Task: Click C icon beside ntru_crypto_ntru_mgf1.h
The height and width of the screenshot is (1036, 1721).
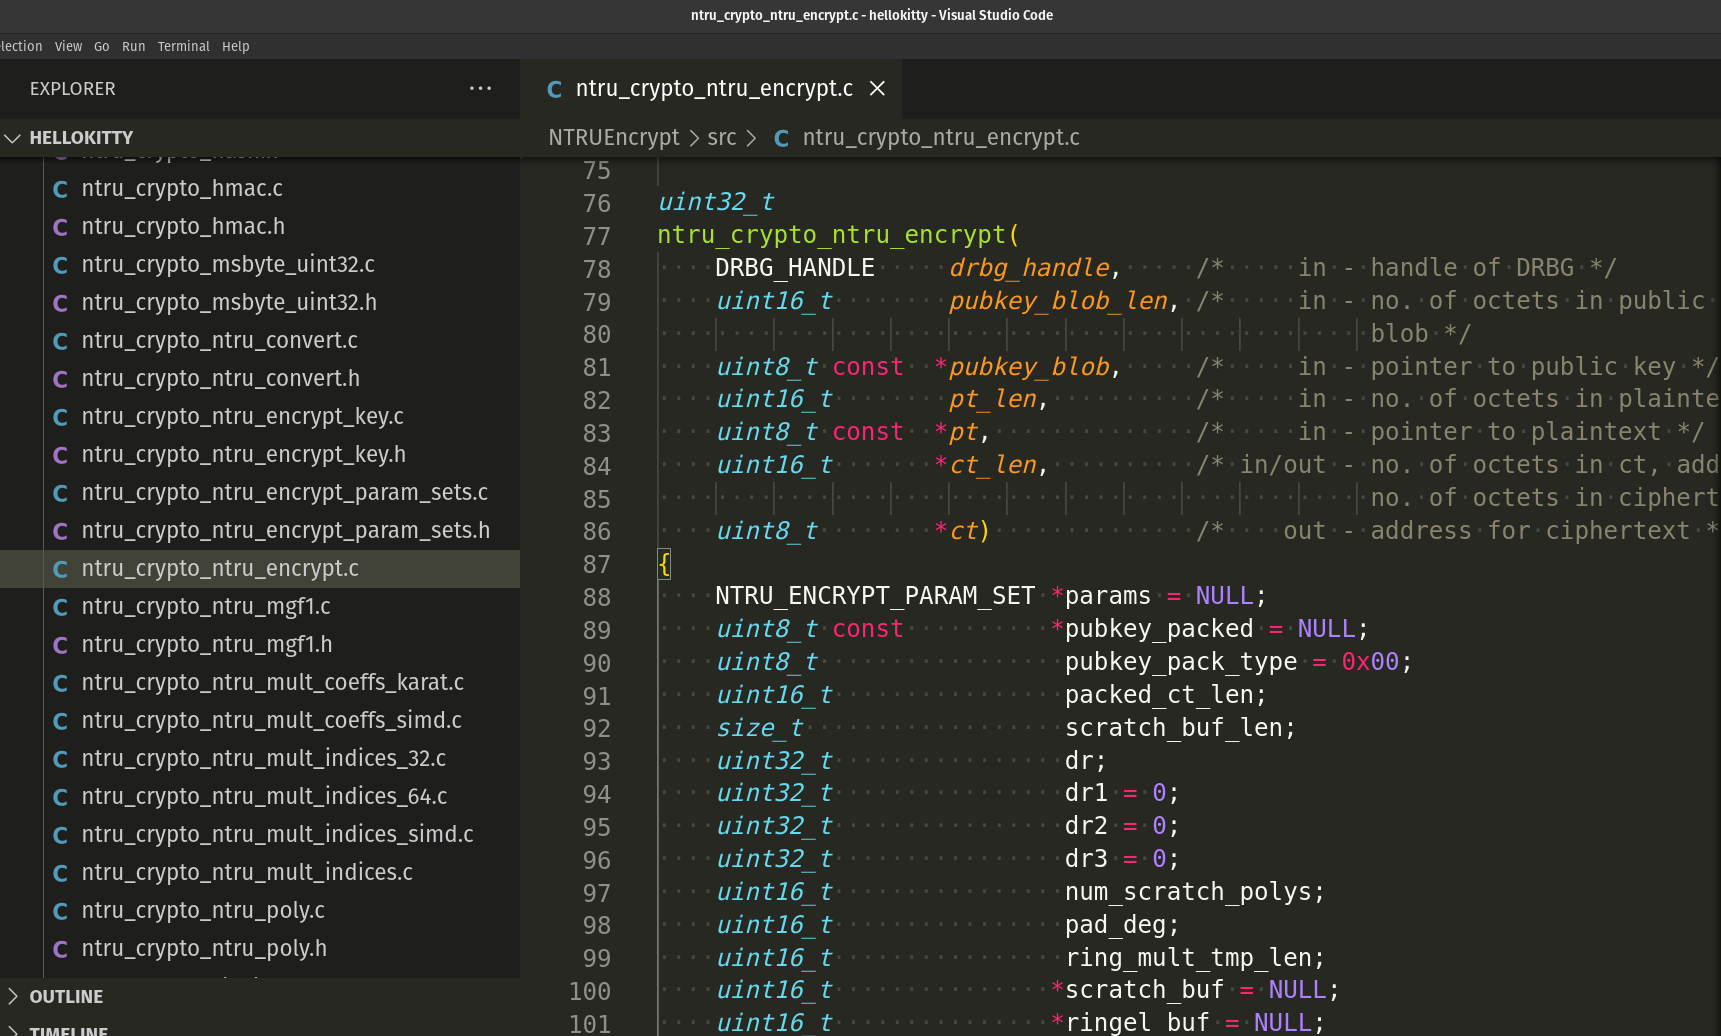Action: click(60, 645)
